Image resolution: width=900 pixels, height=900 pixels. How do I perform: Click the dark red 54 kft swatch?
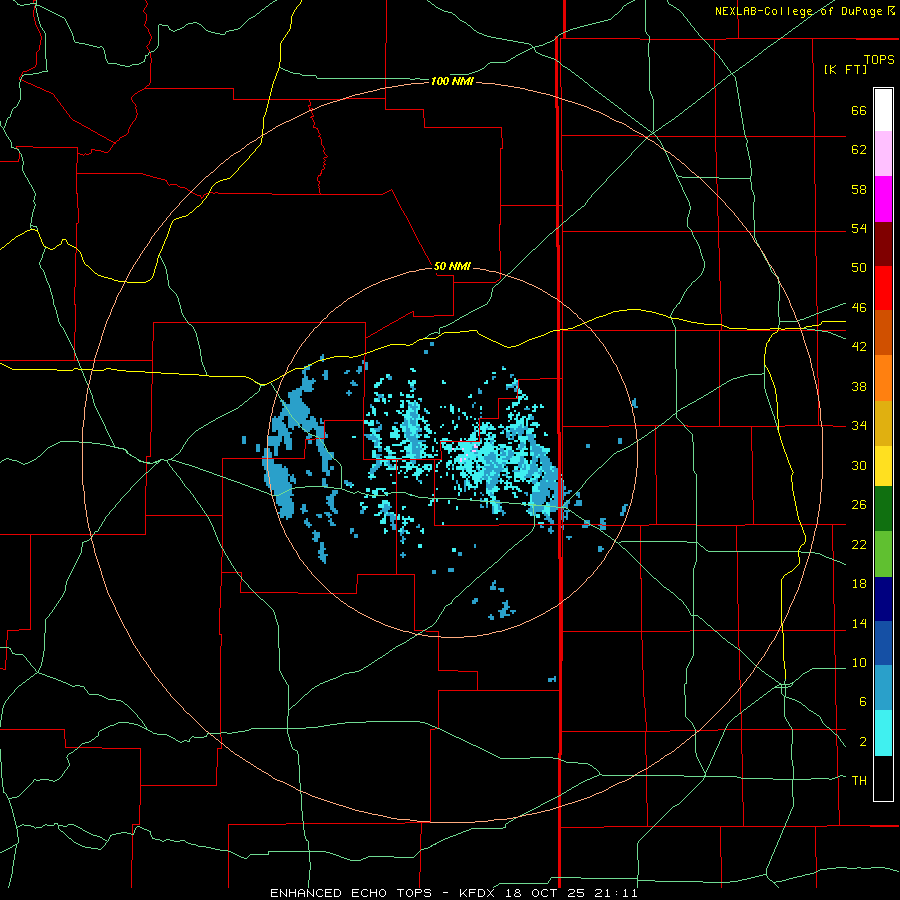coord(883,243)
